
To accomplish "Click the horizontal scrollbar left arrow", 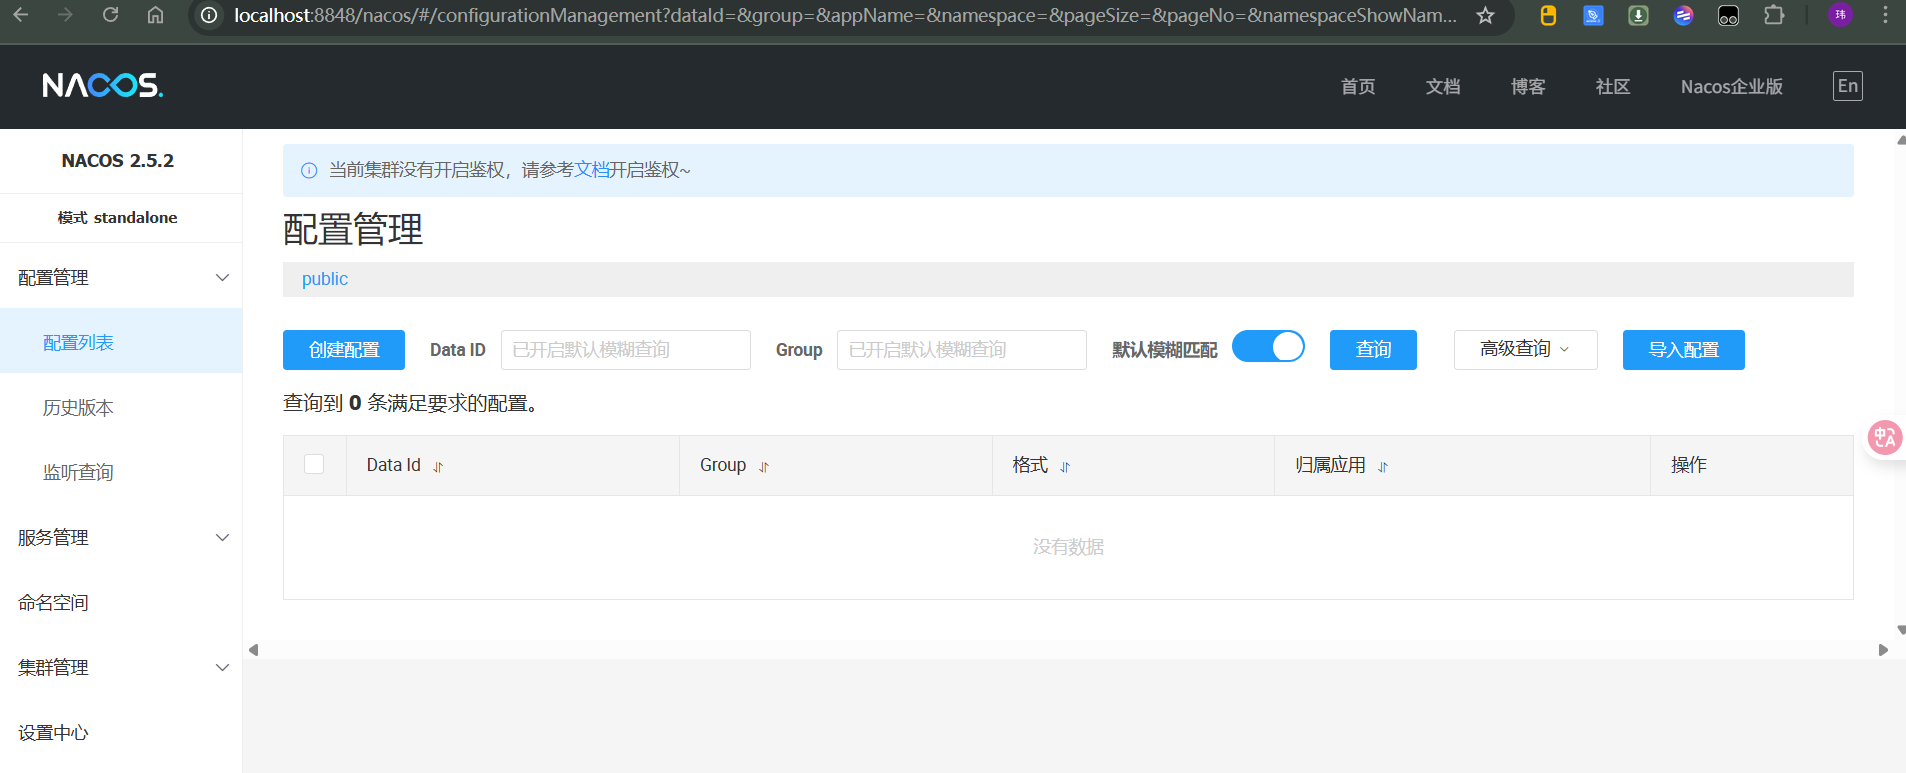I will [254, 650].
